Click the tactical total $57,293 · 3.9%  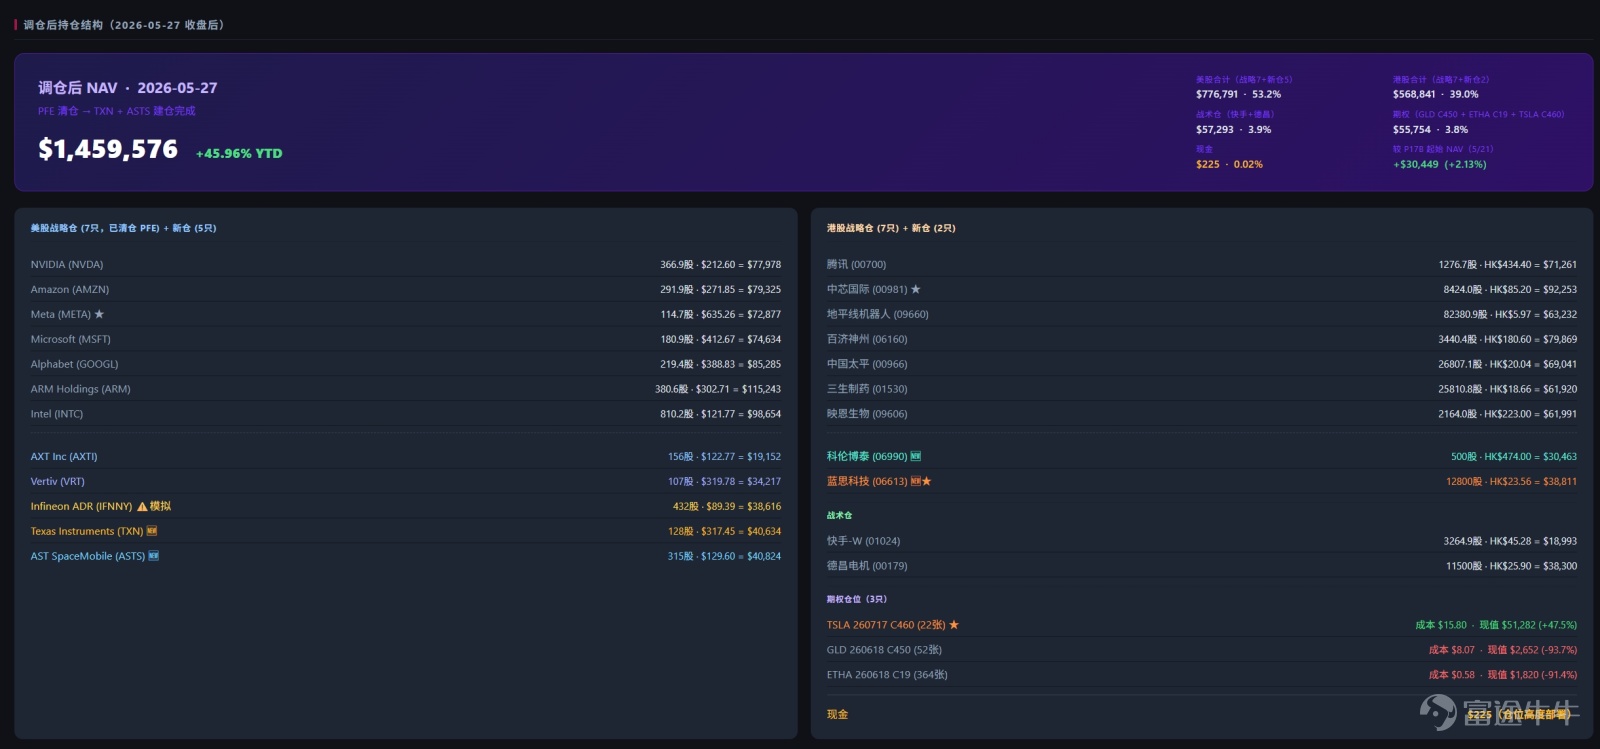1233,129
